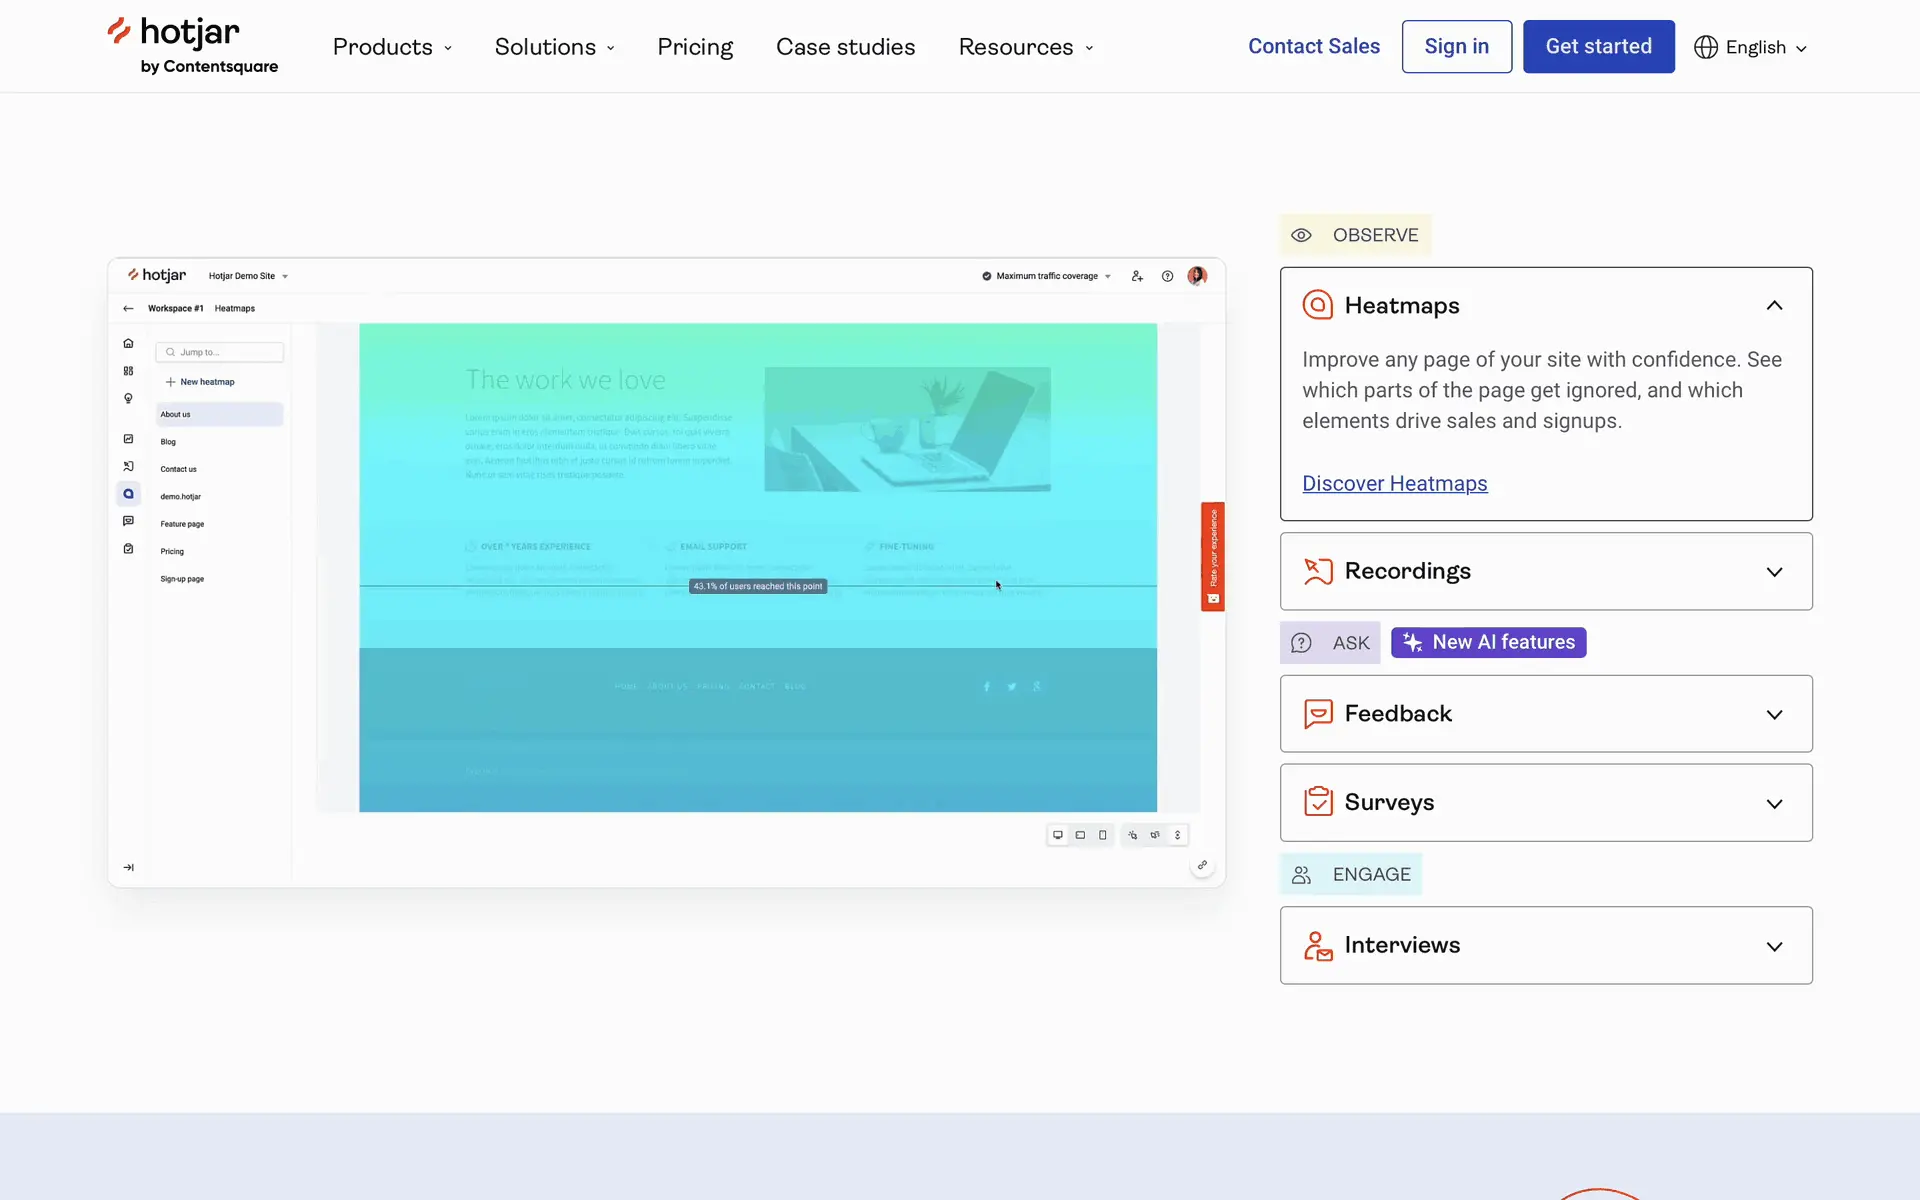Click the OBSERVE eye icon
The width and height of the screenshot is (1920, 1200).
(x=1301, y=235)
